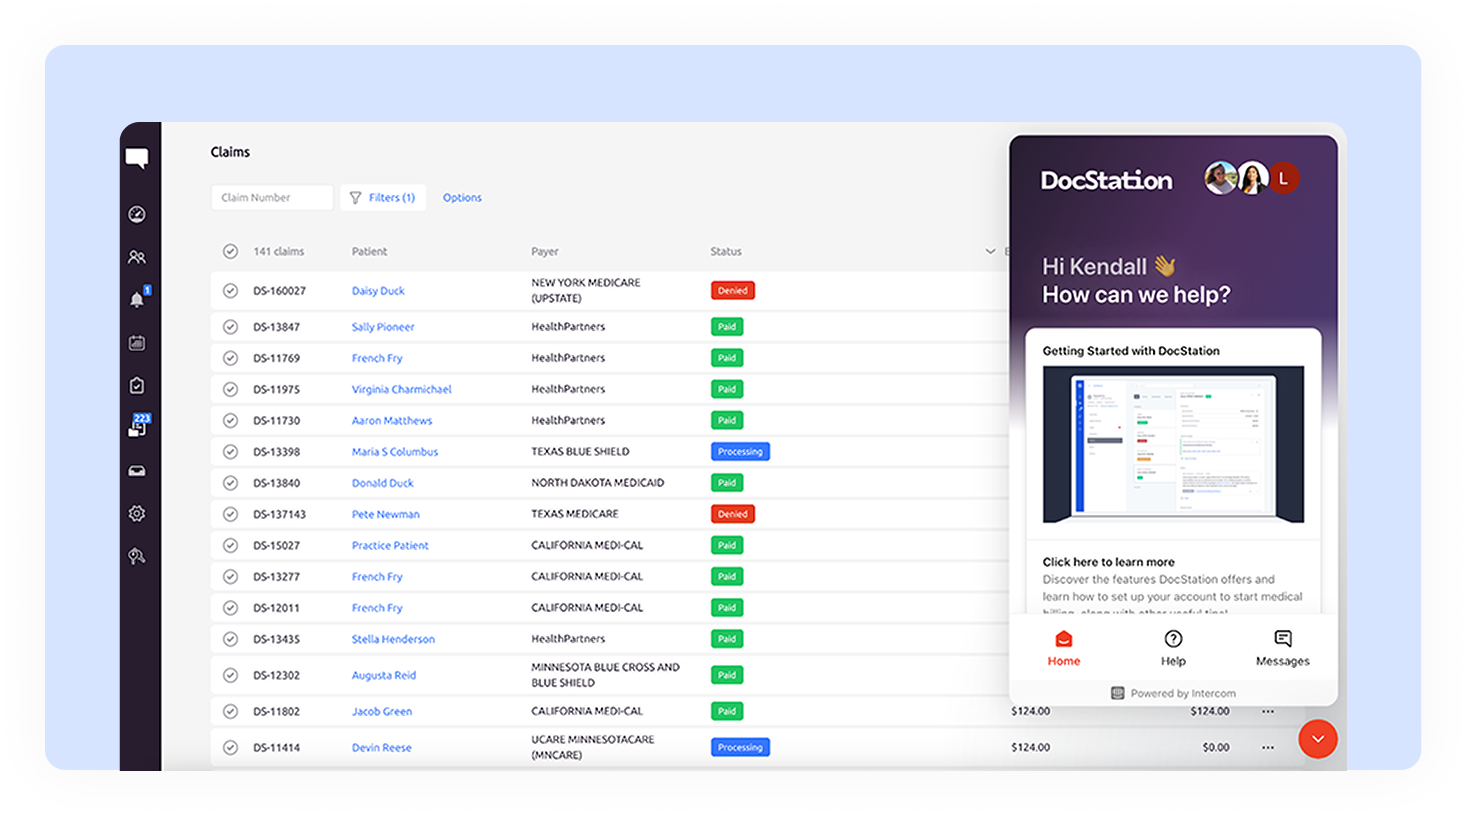Open the red chevron widget at bottom right

pyautogui.click(x=1318, y=739)
